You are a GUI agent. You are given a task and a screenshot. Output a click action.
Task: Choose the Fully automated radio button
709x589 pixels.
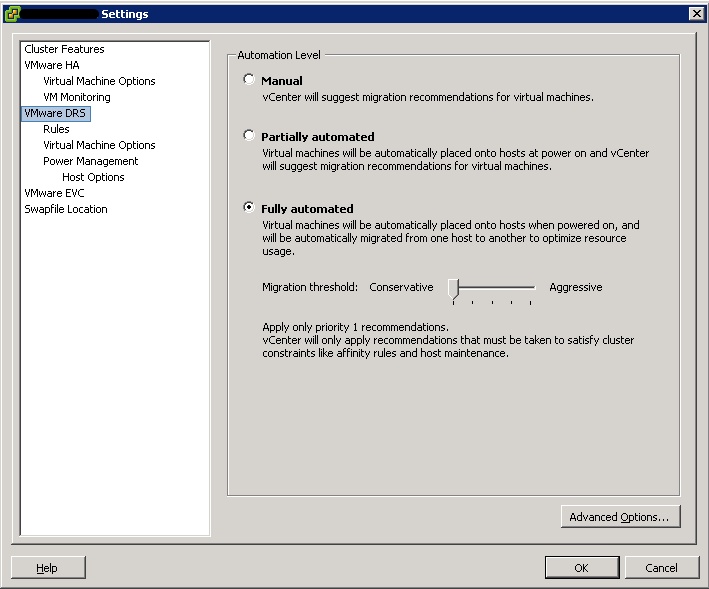[249, 207]
